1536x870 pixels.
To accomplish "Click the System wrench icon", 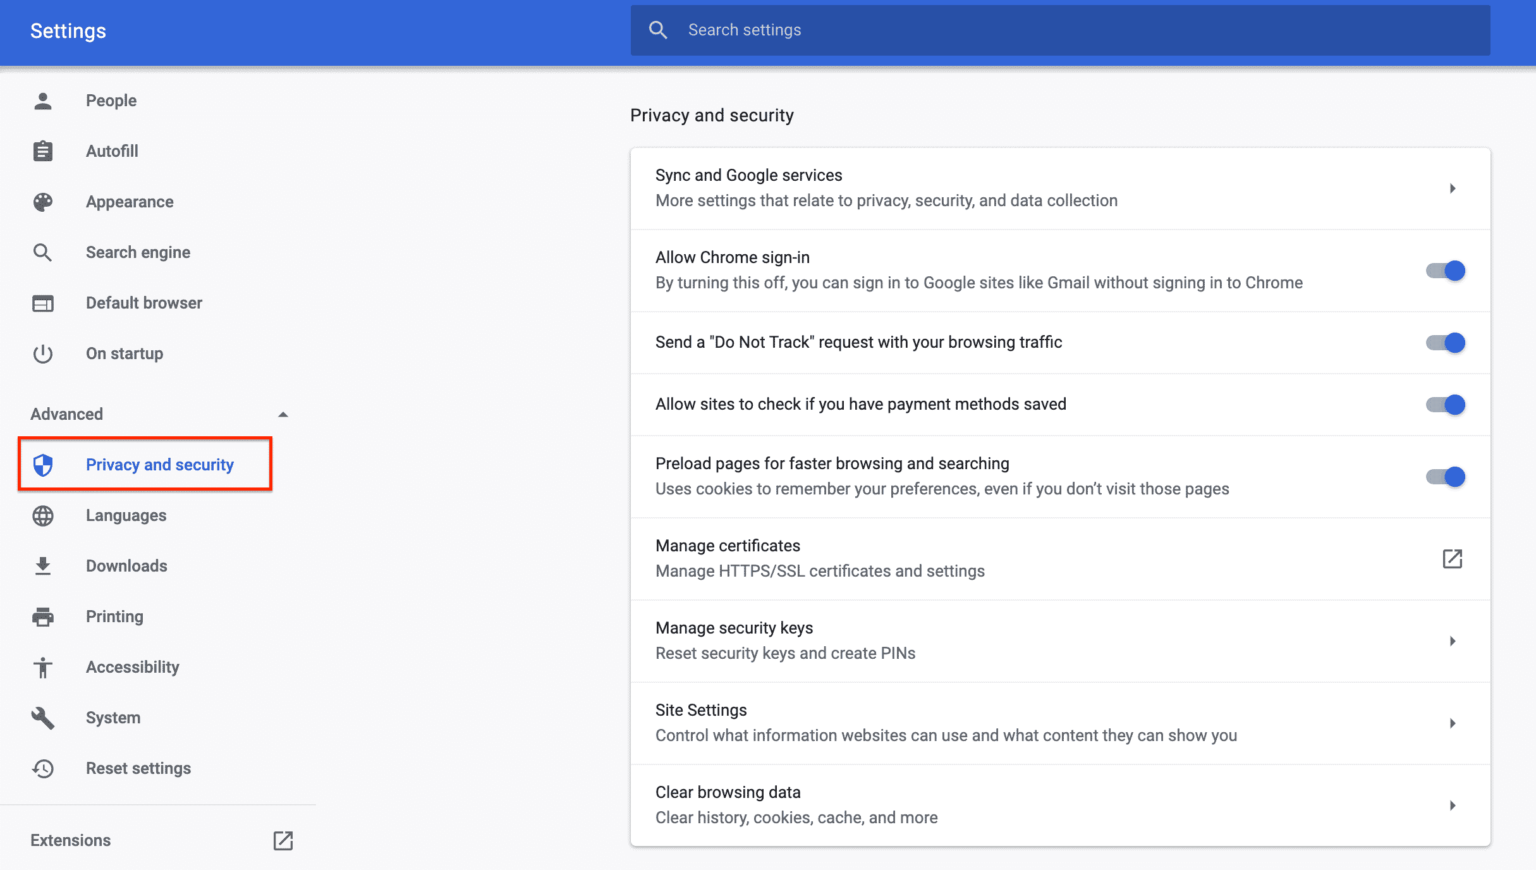I will pyautogui.click(x=43, y=718).
